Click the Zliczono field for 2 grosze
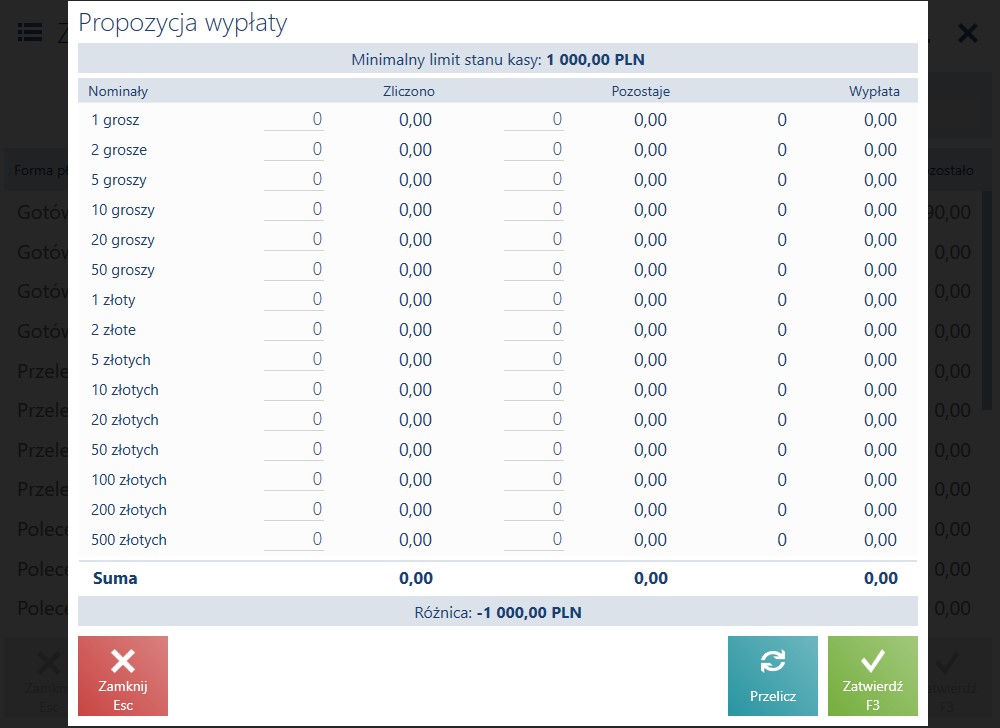The width and height of the screenshot is (1000, 728). point(294,150)
